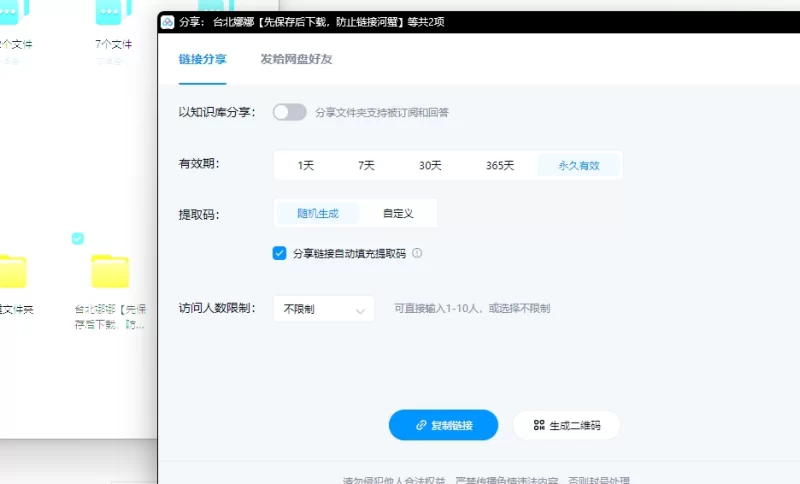Open the 访问人数限制 dropdown
Screen dimensions: 800x484
coord(324,309)
